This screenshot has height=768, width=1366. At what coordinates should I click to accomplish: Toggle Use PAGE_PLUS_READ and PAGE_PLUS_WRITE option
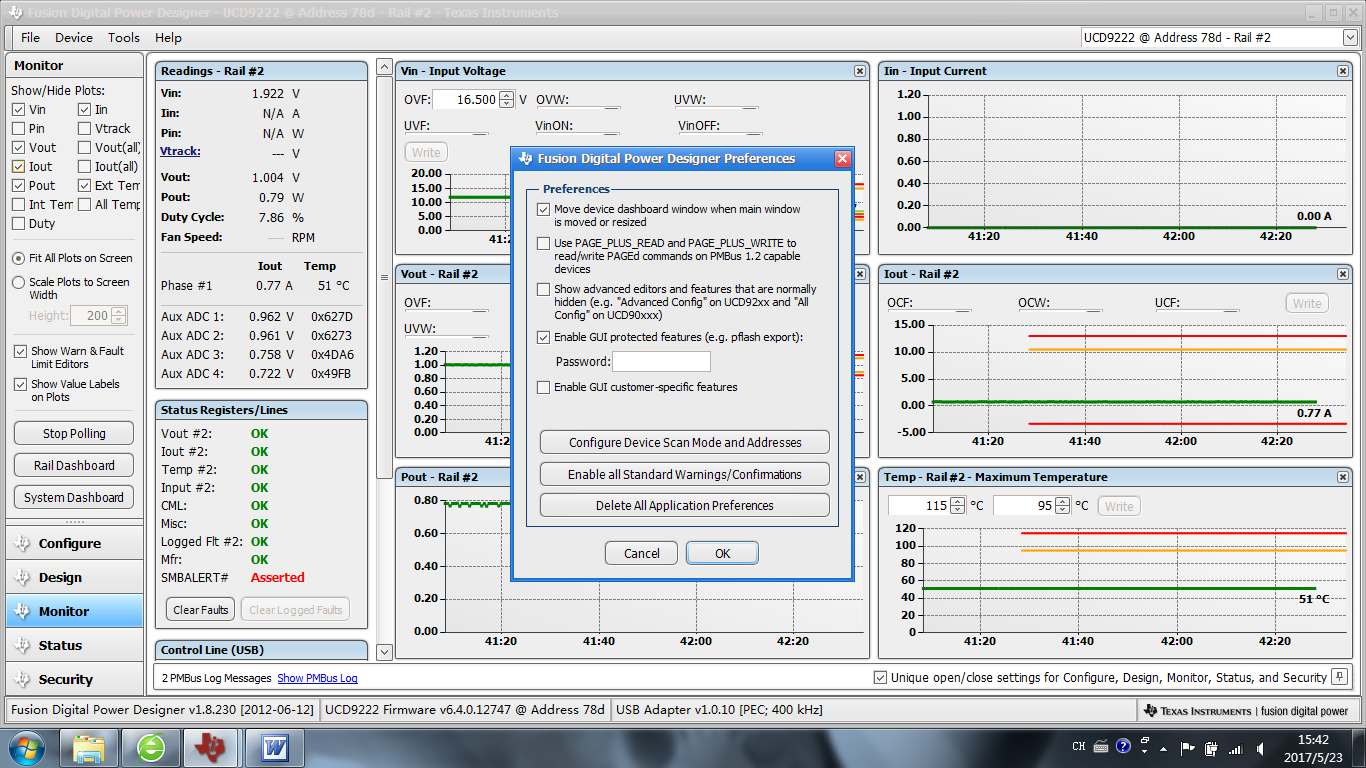pos(544,243)
